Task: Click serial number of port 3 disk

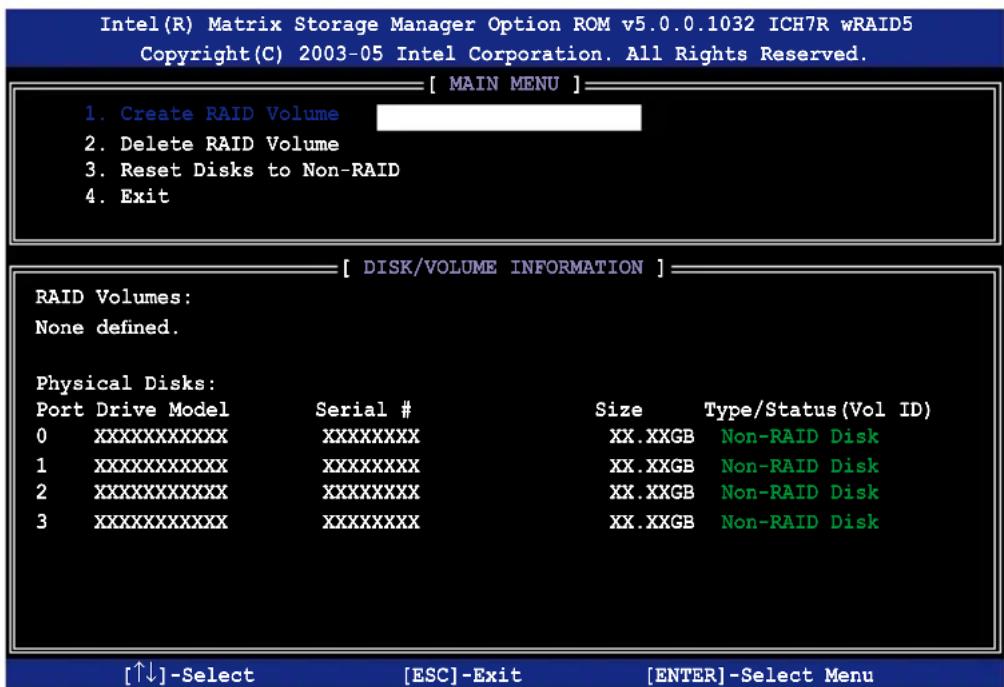Action: click(371, 522)
